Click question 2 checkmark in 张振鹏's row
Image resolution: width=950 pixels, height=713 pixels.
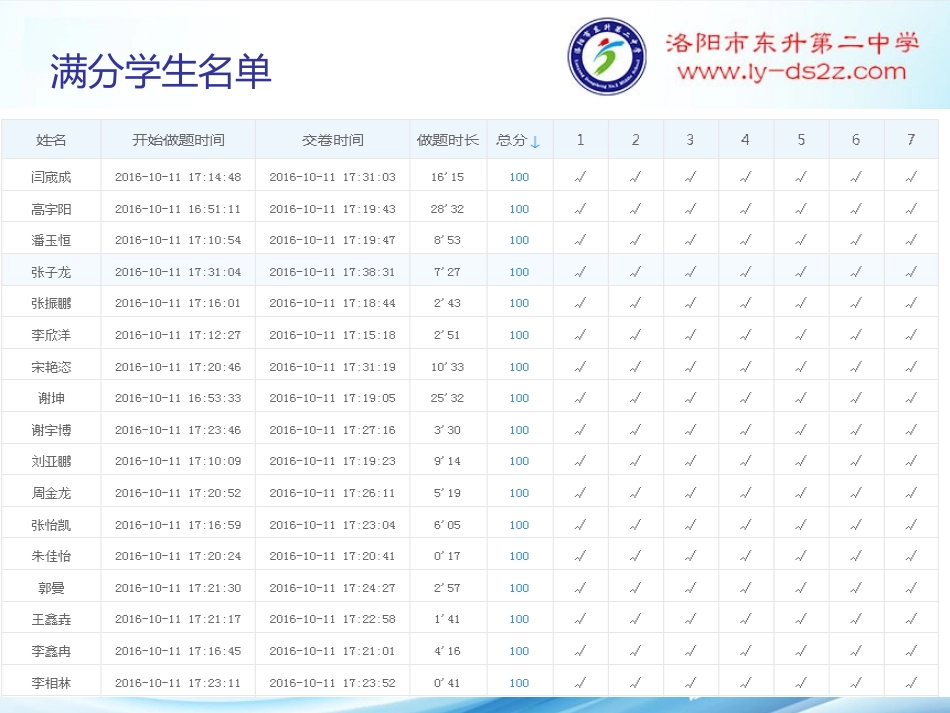636,303
